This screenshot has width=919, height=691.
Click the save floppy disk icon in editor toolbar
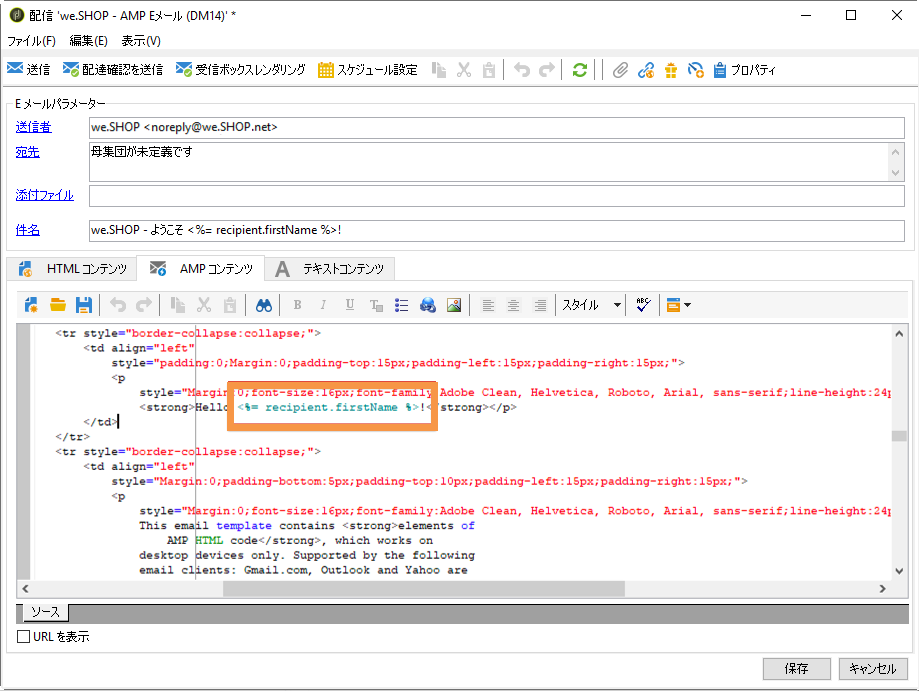(84, 305)
